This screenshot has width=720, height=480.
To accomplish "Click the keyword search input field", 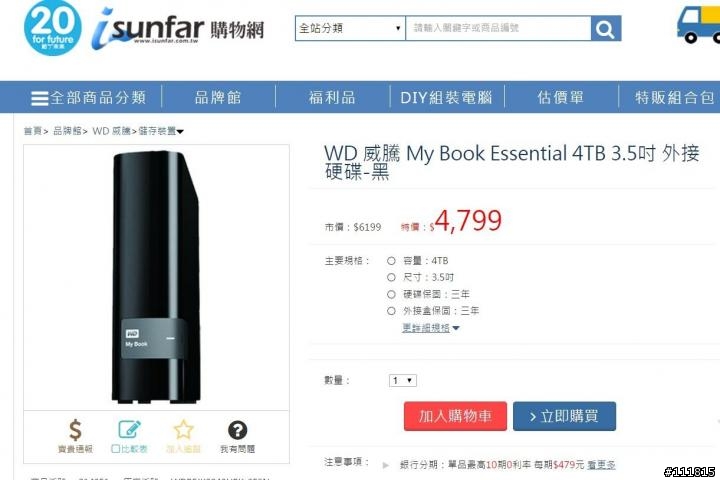I will (498, 28).
